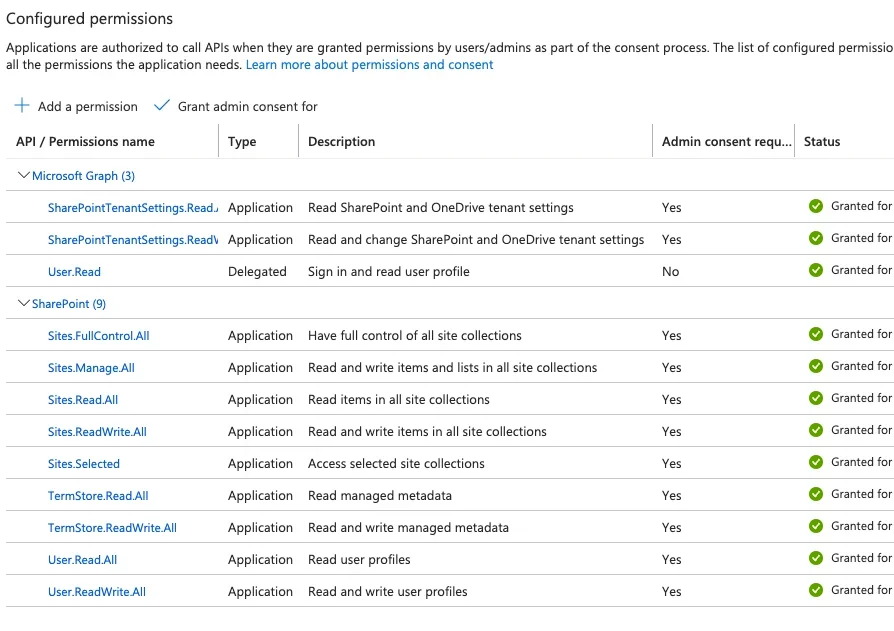Image resolution: width=894 pixels, height=631 pixels.
Task: Open Learn more about permissions and consent
Action: tap(369, 65)
